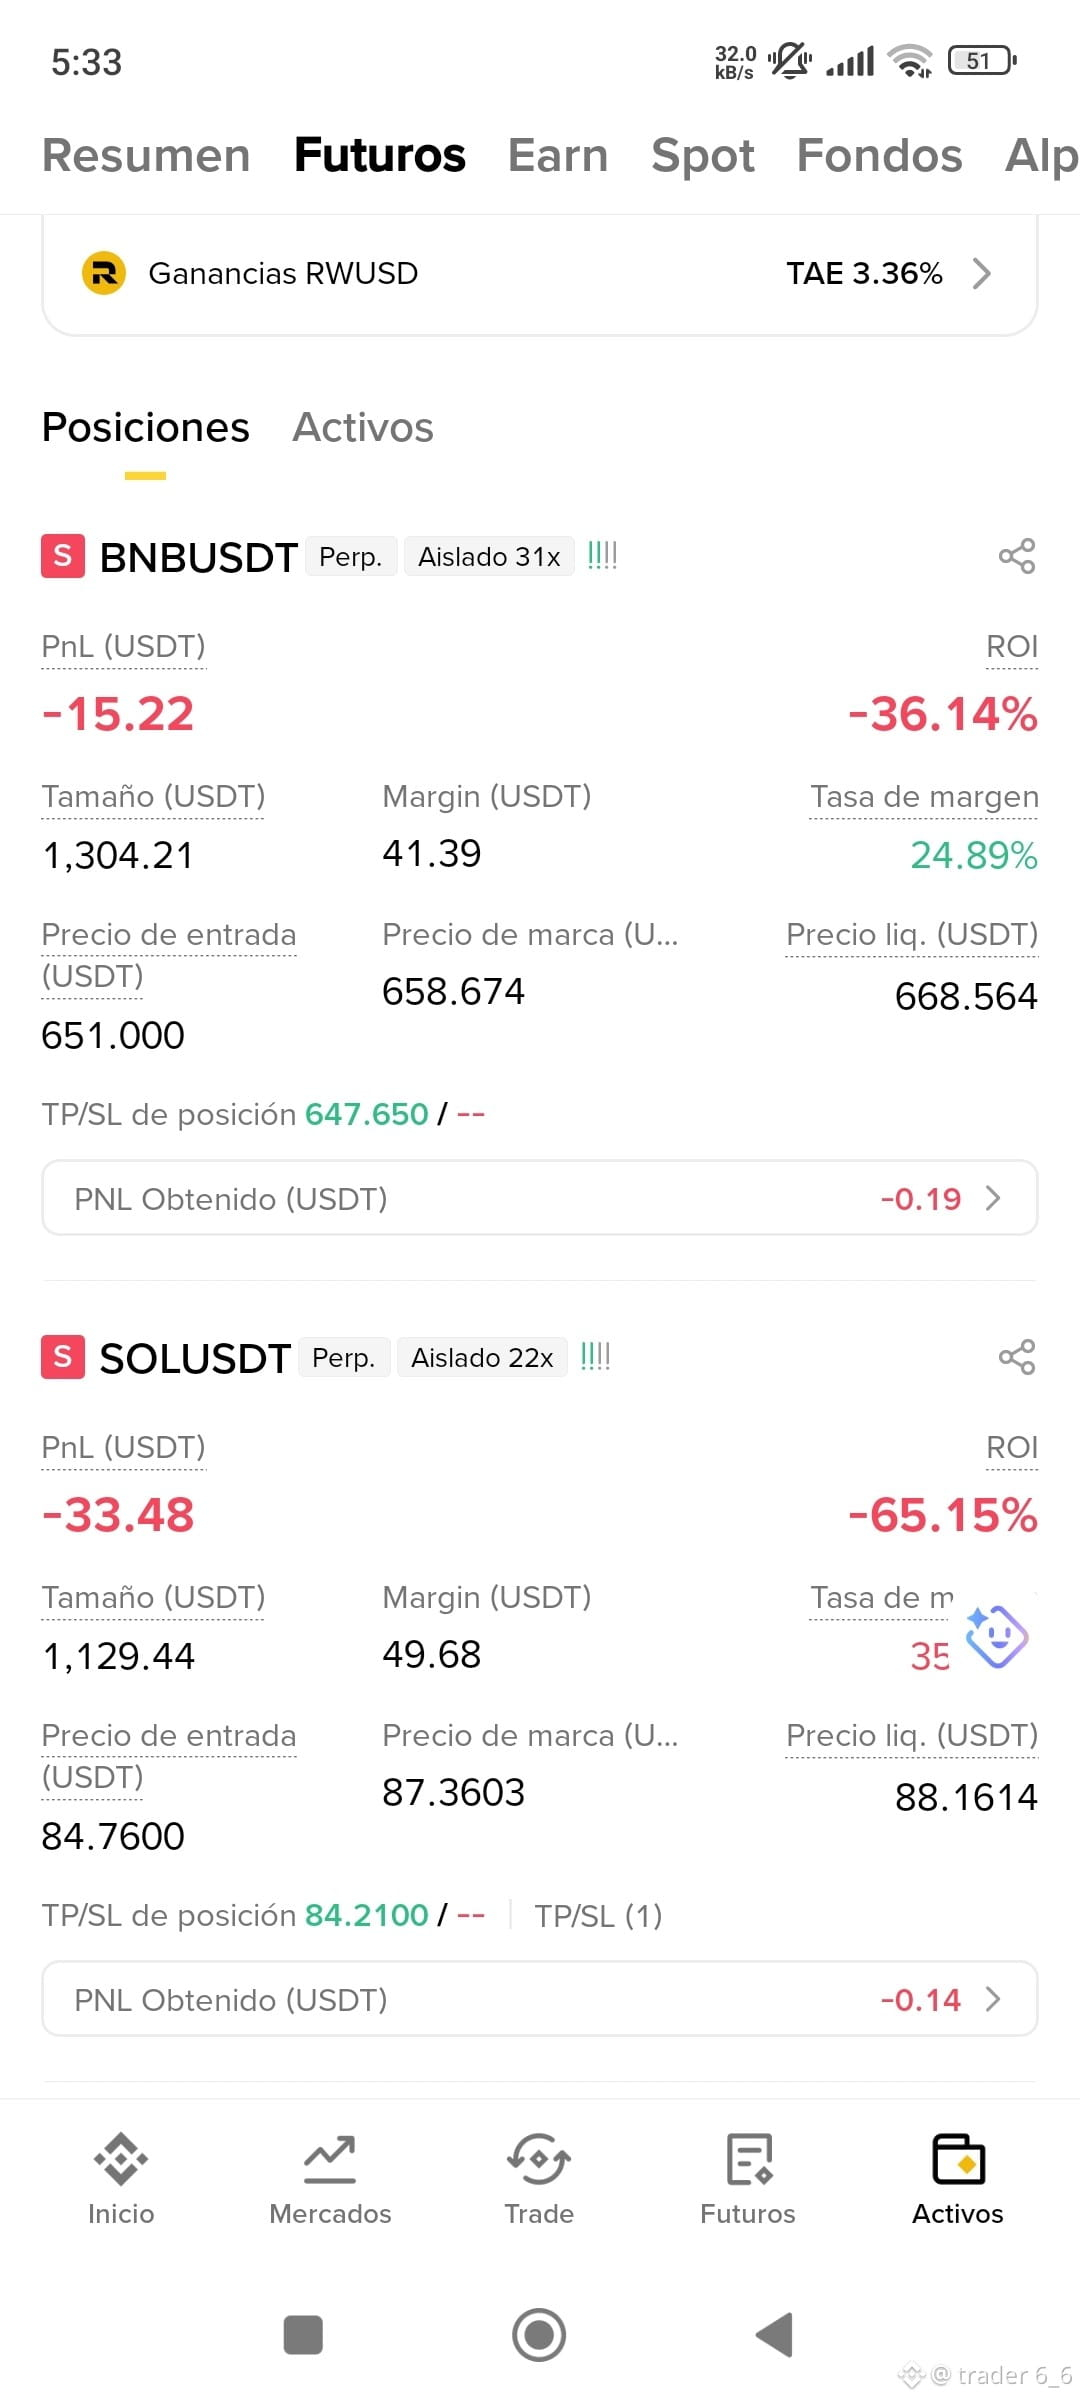This screenshot has height=2400, width=1080.
Task: Open TP/SL (1) for SOLUSDT
Action: [598, 1915]
